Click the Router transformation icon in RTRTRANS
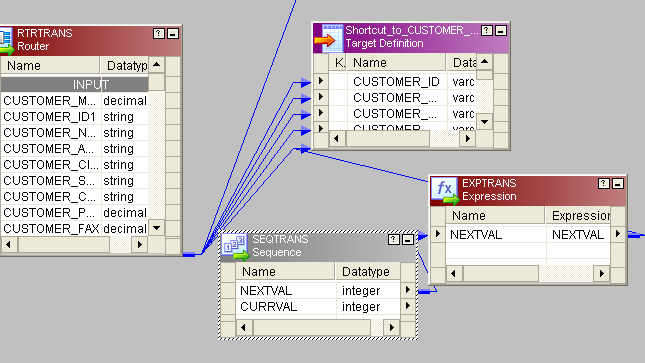 (x=7, y=40)
